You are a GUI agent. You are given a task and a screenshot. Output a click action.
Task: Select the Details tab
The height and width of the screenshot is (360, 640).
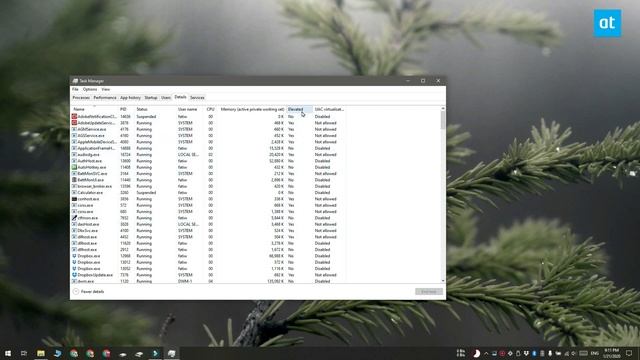[x=180, y=97]
